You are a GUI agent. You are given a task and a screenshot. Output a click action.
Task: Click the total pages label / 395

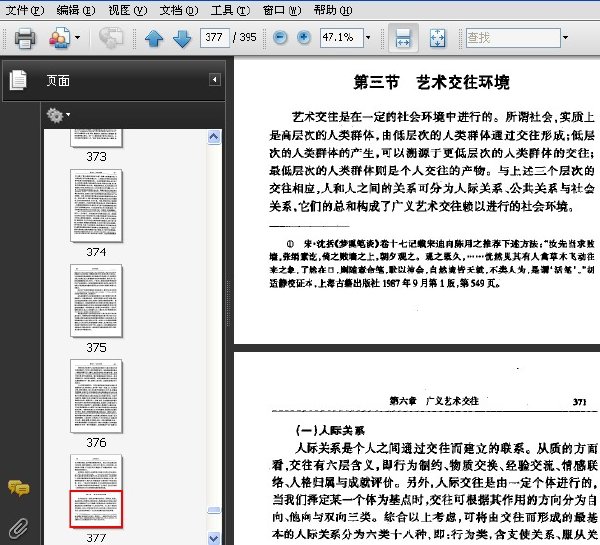[x=245, y=38]
